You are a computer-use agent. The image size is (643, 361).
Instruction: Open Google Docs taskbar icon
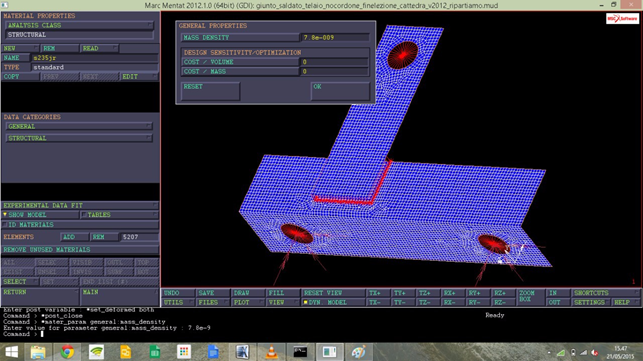[213, 352]
